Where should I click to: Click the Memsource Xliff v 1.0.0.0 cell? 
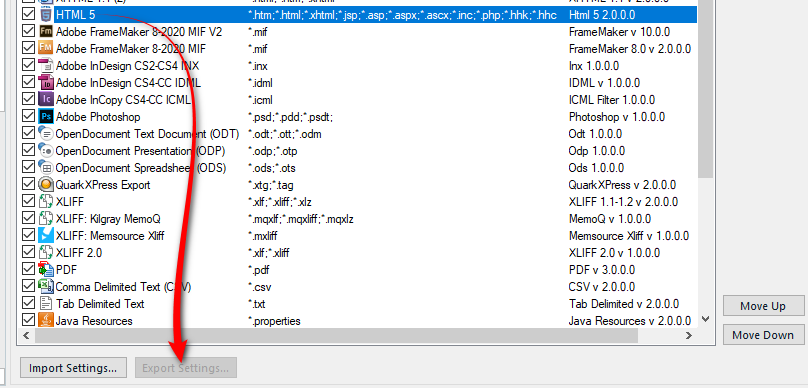[629, 236]
